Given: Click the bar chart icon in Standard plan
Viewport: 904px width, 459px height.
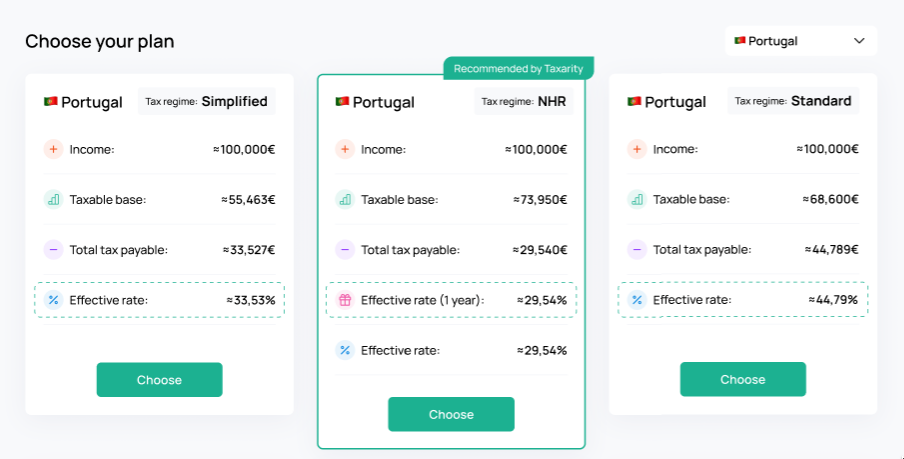Looking at the screenshot, I should (636, 200).
